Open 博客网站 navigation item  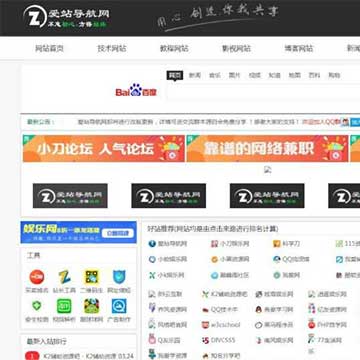point(299,48)
